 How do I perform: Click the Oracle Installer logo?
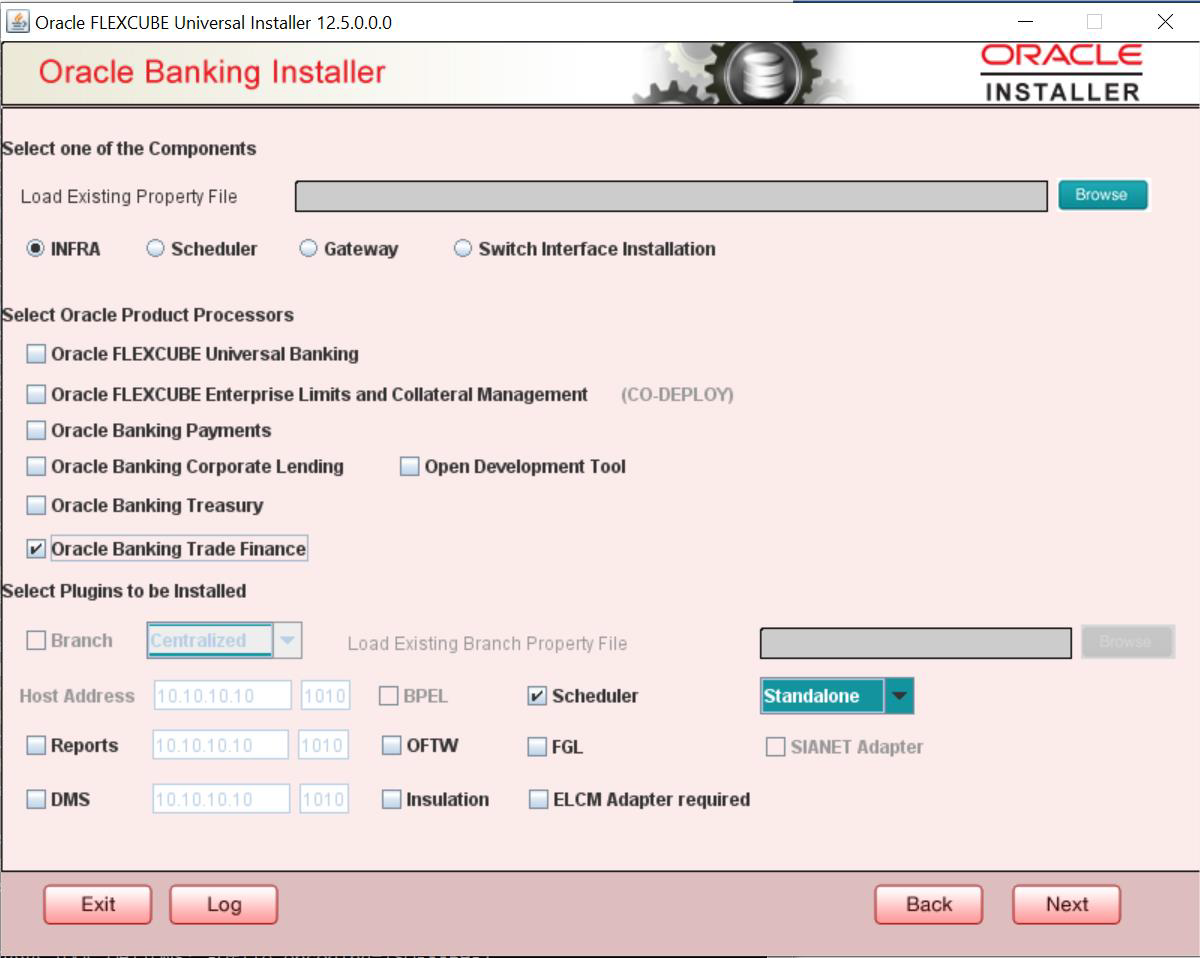pos(1063,73)
